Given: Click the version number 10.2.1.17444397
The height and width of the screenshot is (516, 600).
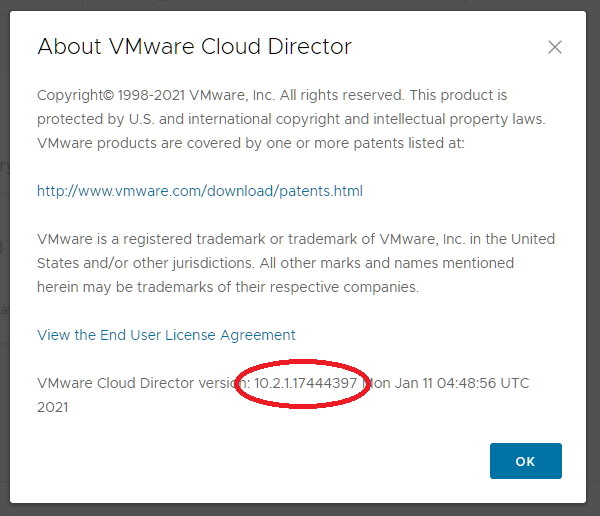Looking at the screenshot, I should point(306,383).
